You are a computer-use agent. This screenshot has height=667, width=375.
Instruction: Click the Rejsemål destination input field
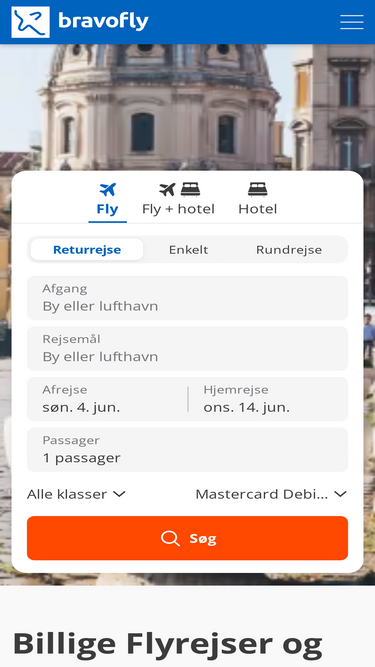click(188, 348)
